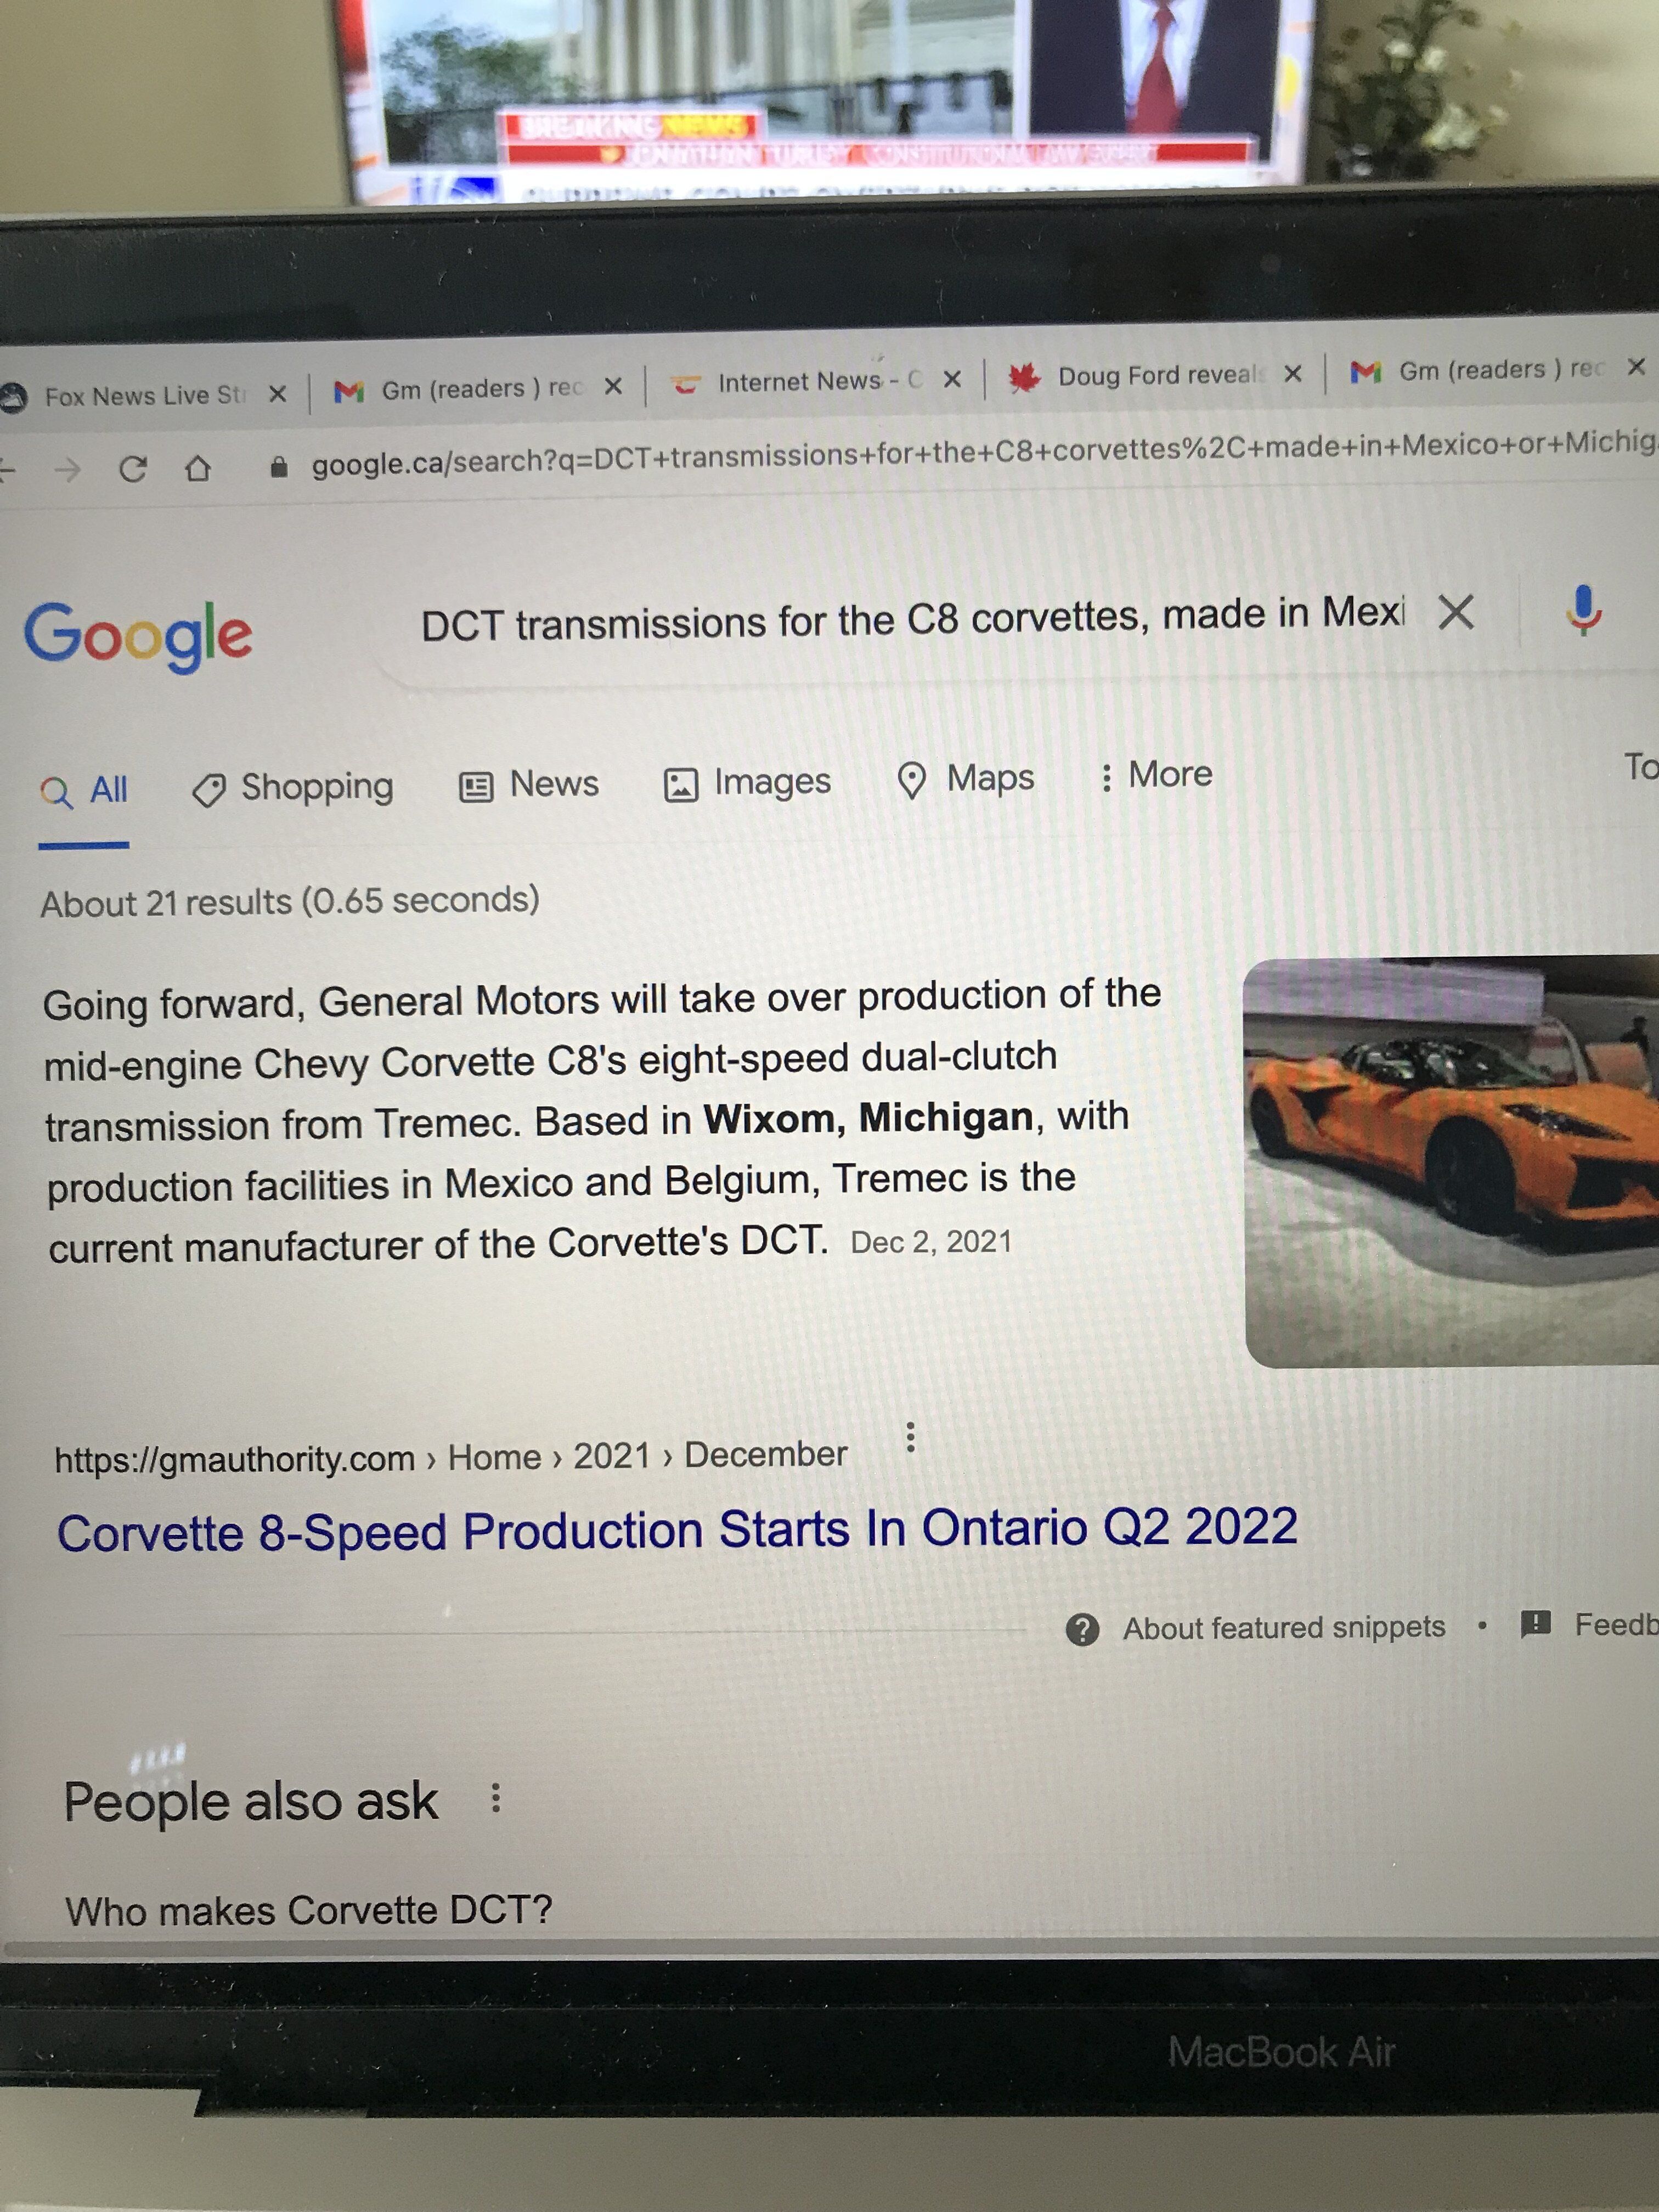1659x2212 pixels.
Task: Switch to the Images results tab
Action: click(x=747, y=782)
